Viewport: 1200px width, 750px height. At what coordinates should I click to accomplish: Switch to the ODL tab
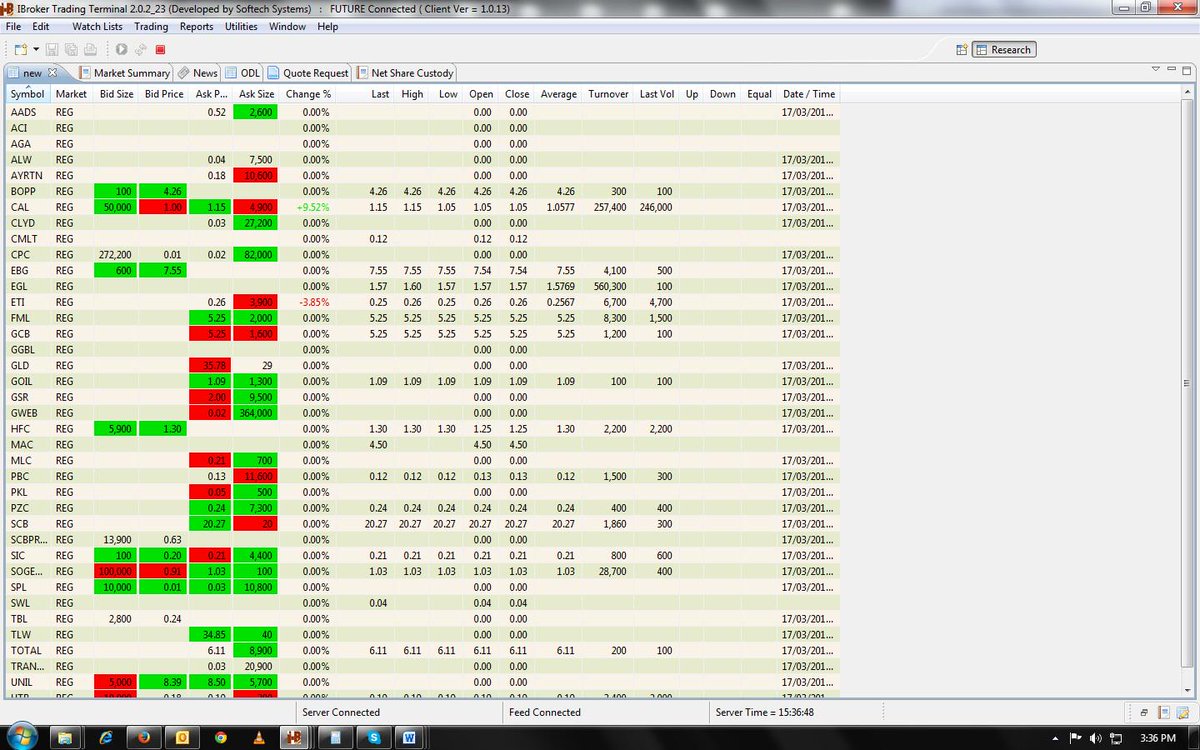click(x=243, y=73)
